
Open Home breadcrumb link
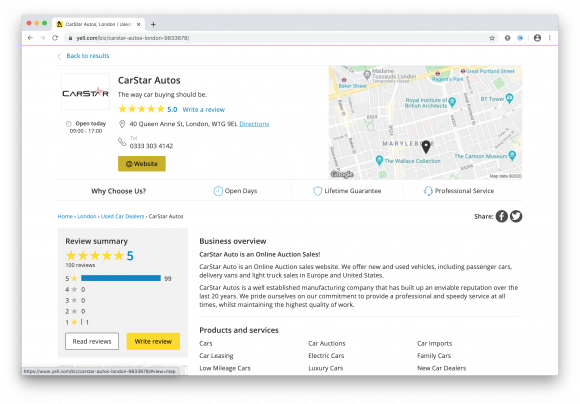(65, 216)
